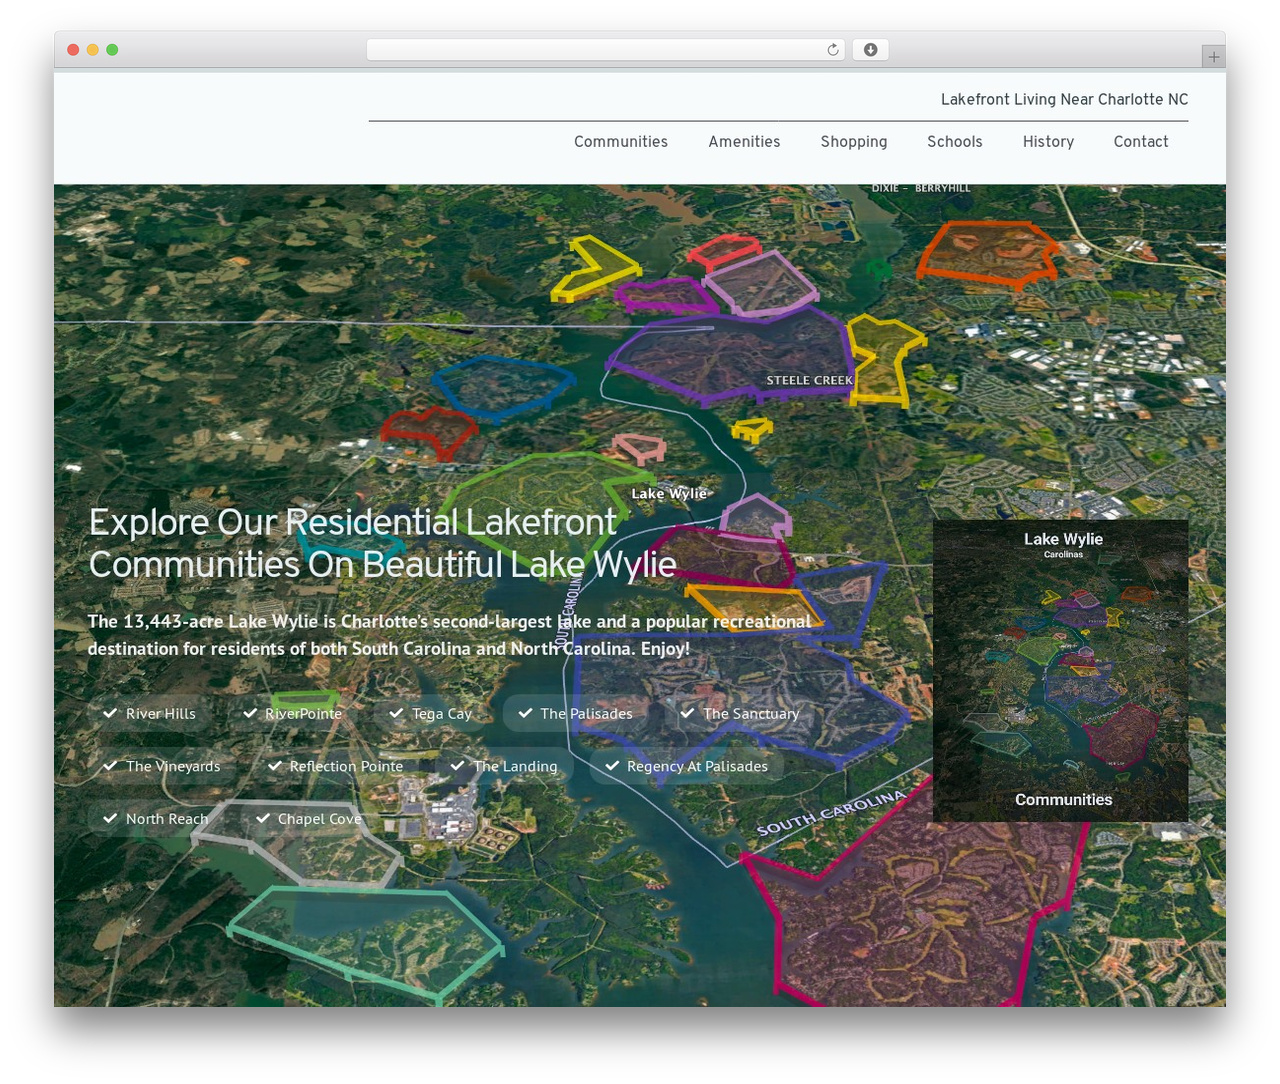The height and width of the screenshot is (1084, 1280).
Task: Click the red close window button
Action: 73,50
